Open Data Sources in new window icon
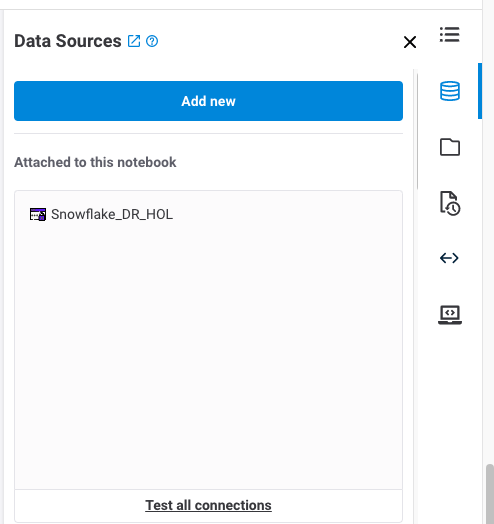 (x=134, y=41)
